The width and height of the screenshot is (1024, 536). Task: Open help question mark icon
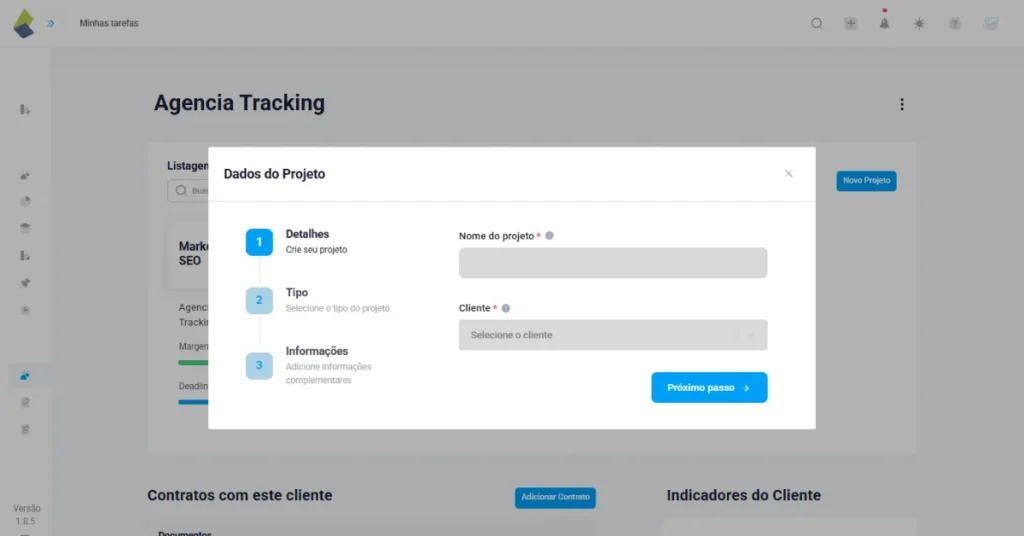tap(955, 24)
